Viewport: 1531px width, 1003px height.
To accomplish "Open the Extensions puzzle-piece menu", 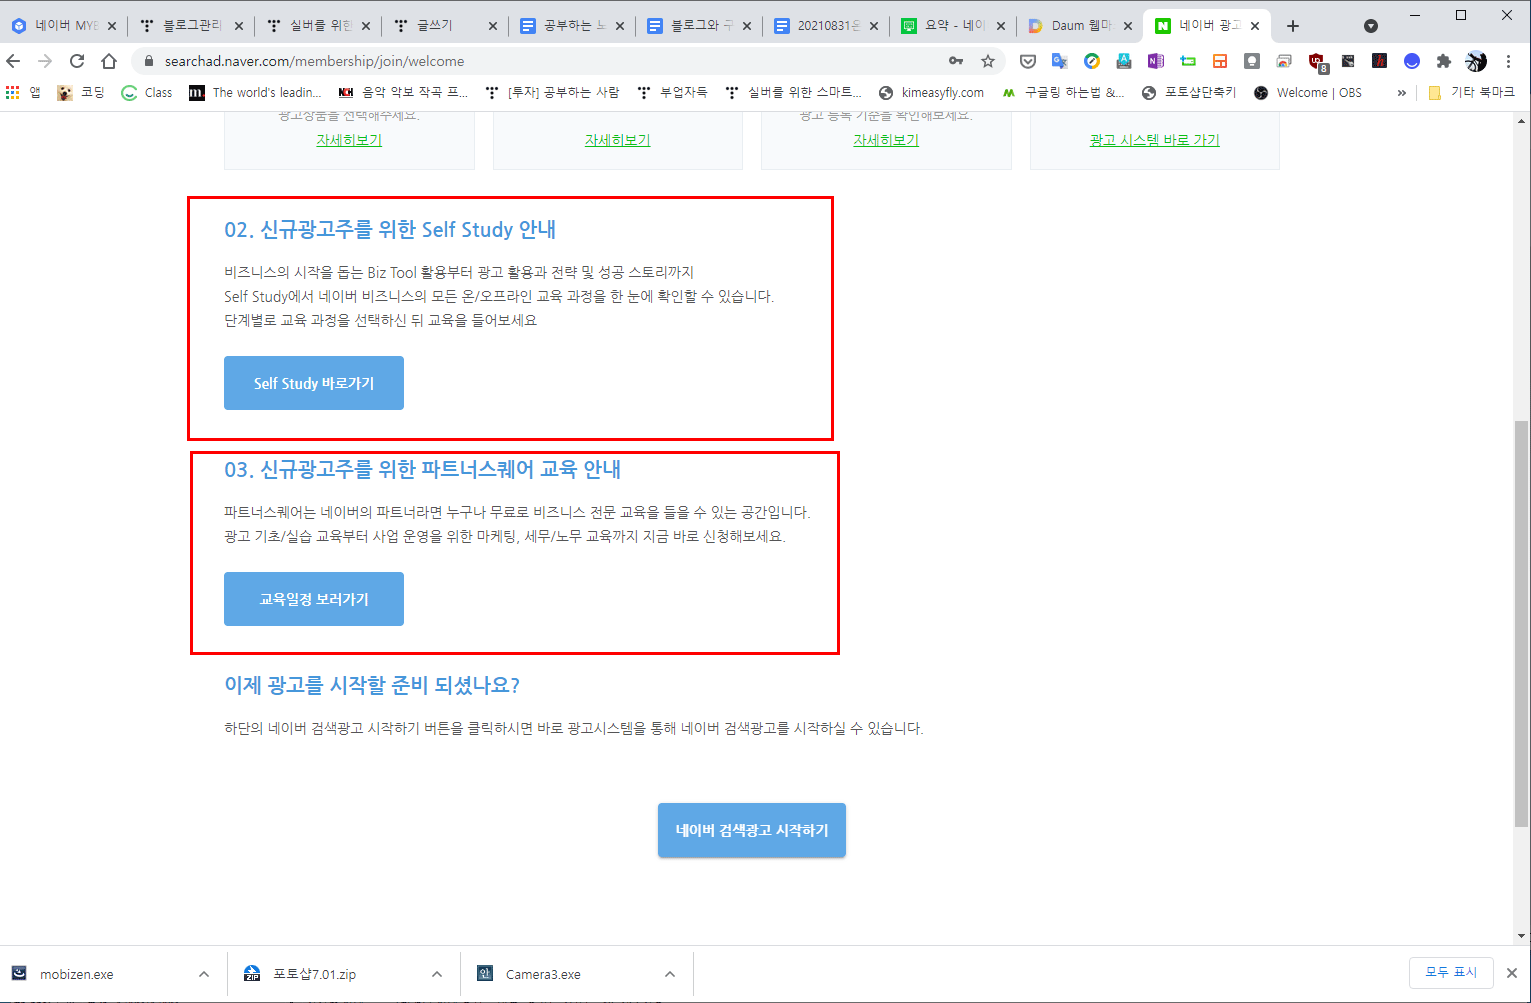I will pyautogui.click(x=1443, y=61).
